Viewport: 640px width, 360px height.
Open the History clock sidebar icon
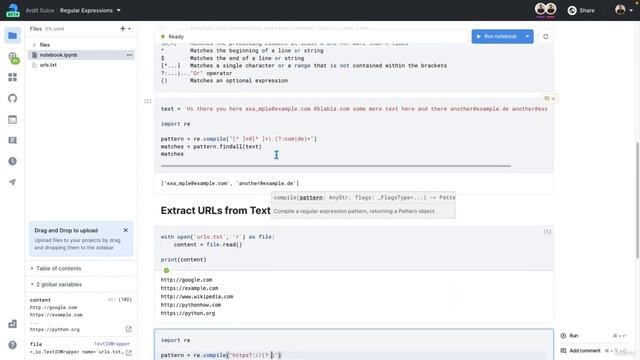(13, 161)
